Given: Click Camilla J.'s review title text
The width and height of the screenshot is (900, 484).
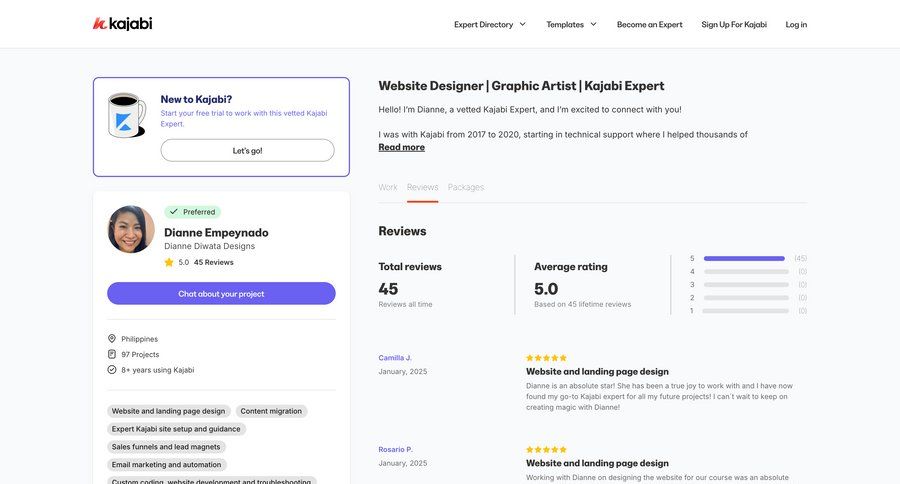Looking at the screenshot, I should (x=598, y=371).
